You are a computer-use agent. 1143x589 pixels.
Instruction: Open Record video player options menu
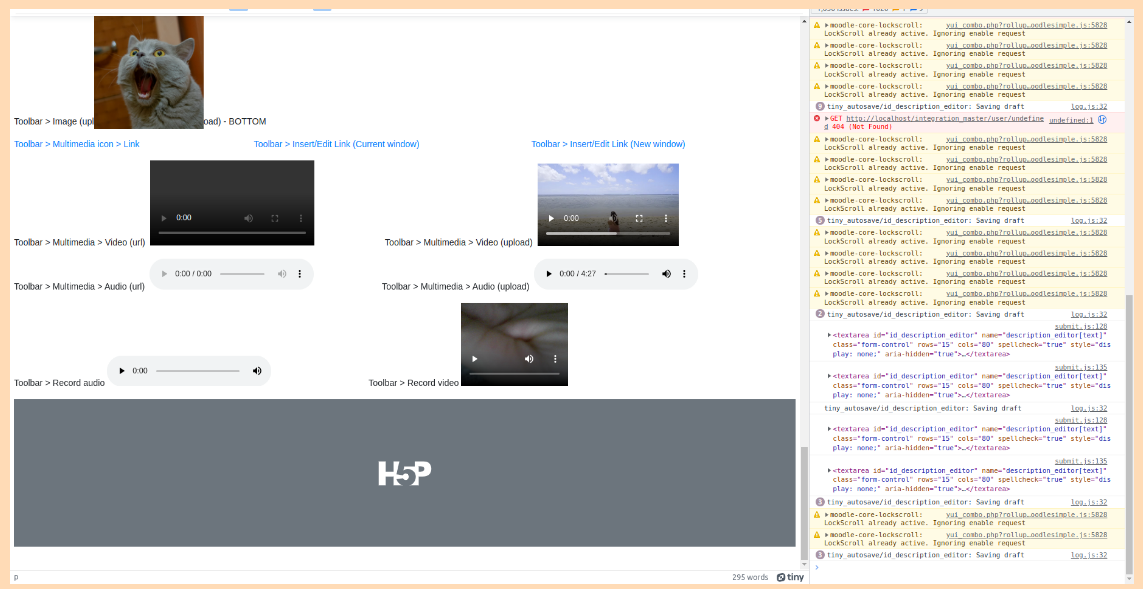(555, 359)
